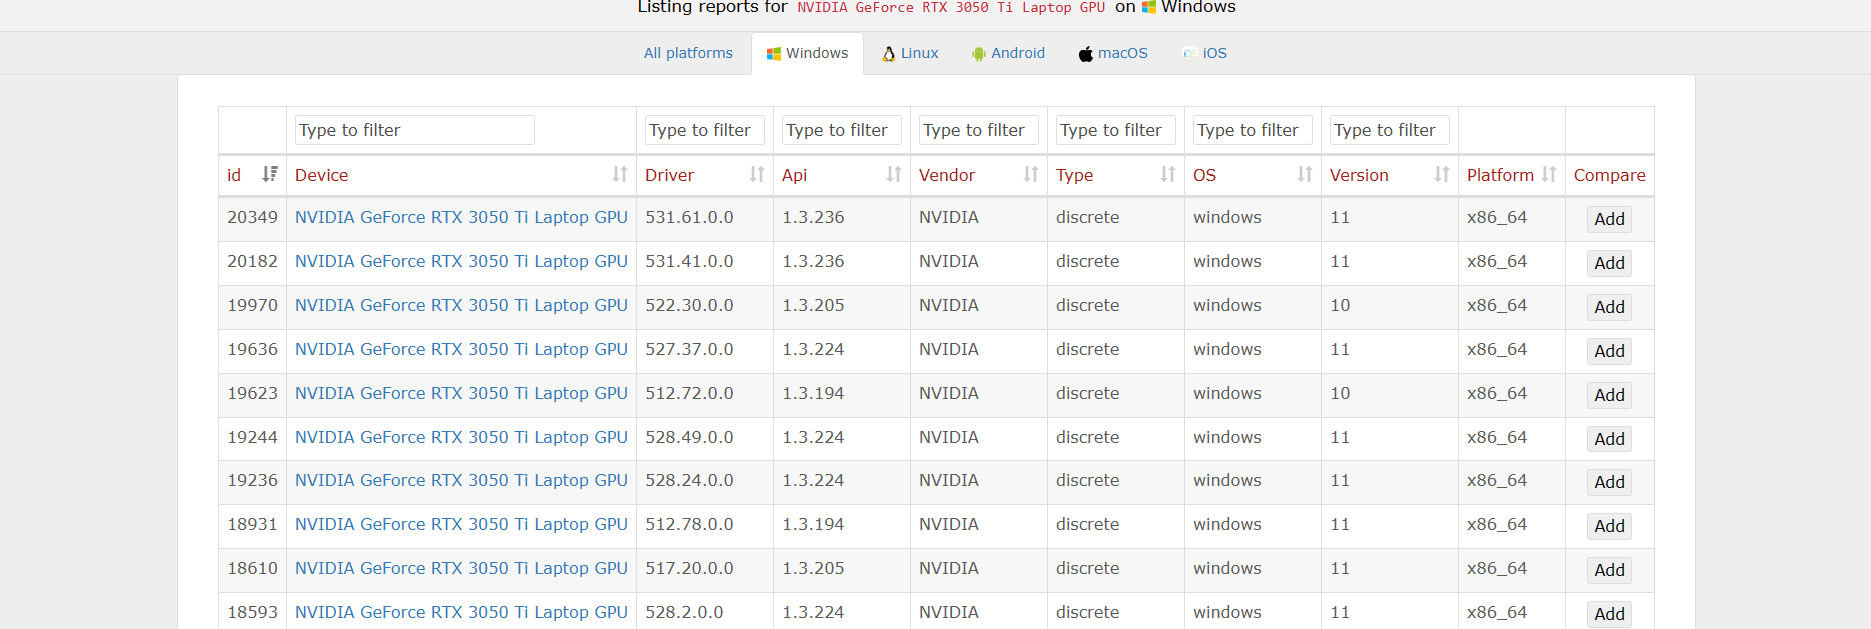Add report 20349 to compare
Screen dimensions: 1871x629
coord(1609,219)
